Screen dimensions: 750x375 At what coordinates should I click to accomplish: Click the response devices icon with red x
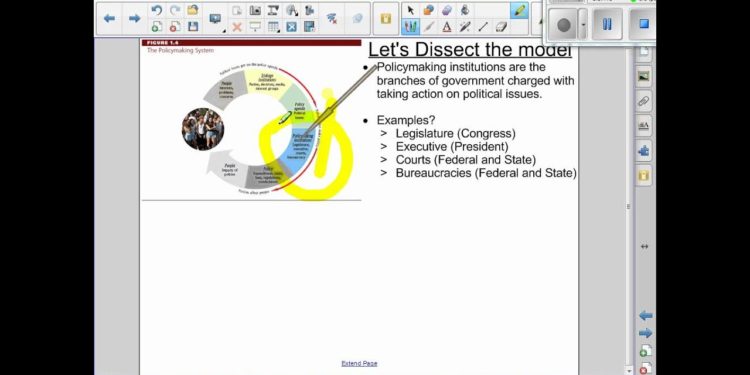[332, 19]
